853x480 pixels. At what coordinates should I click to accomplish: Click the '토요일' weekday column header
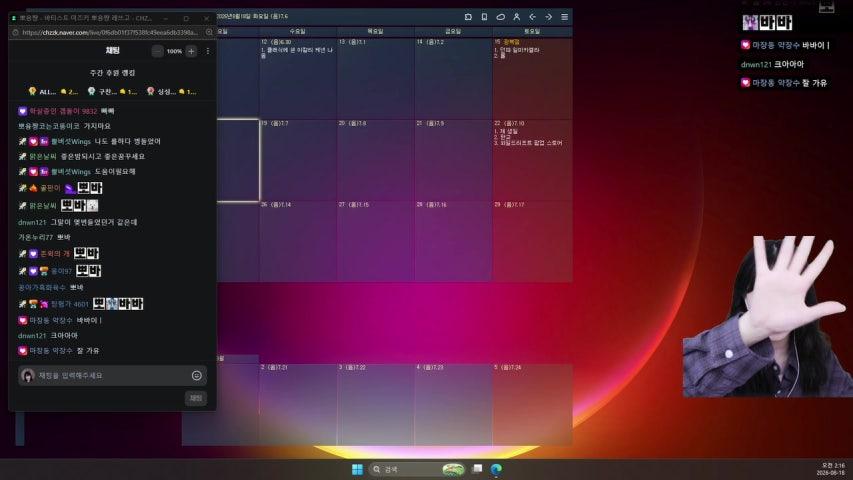click(532, 32)
